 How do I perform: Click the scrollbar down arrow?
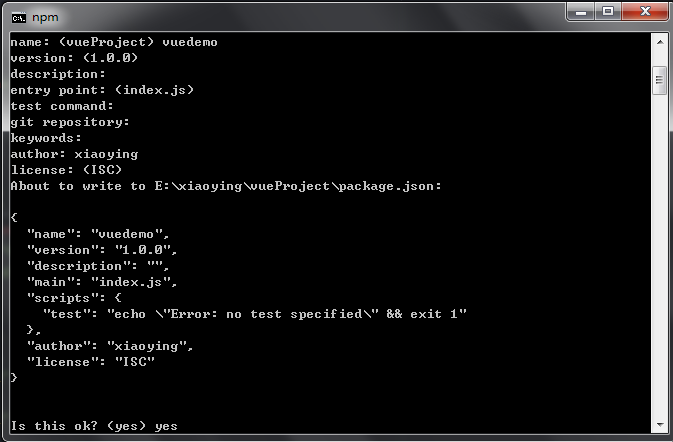[x=660, y=425]
